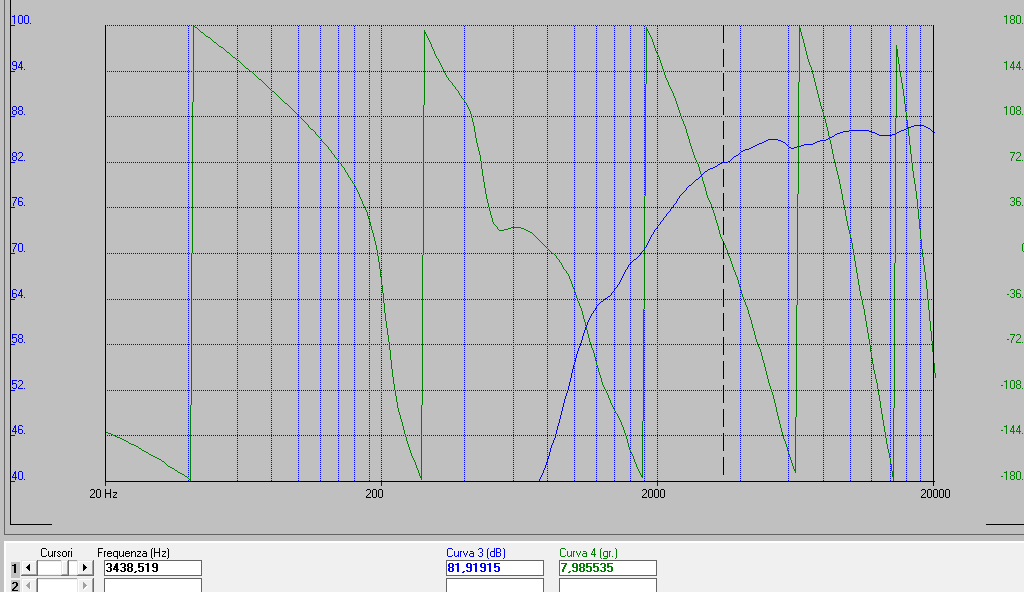Click cursor 1 left arrow button
Image resolution: width=1024 pixels, height=592 pixels.
[28, 568]
